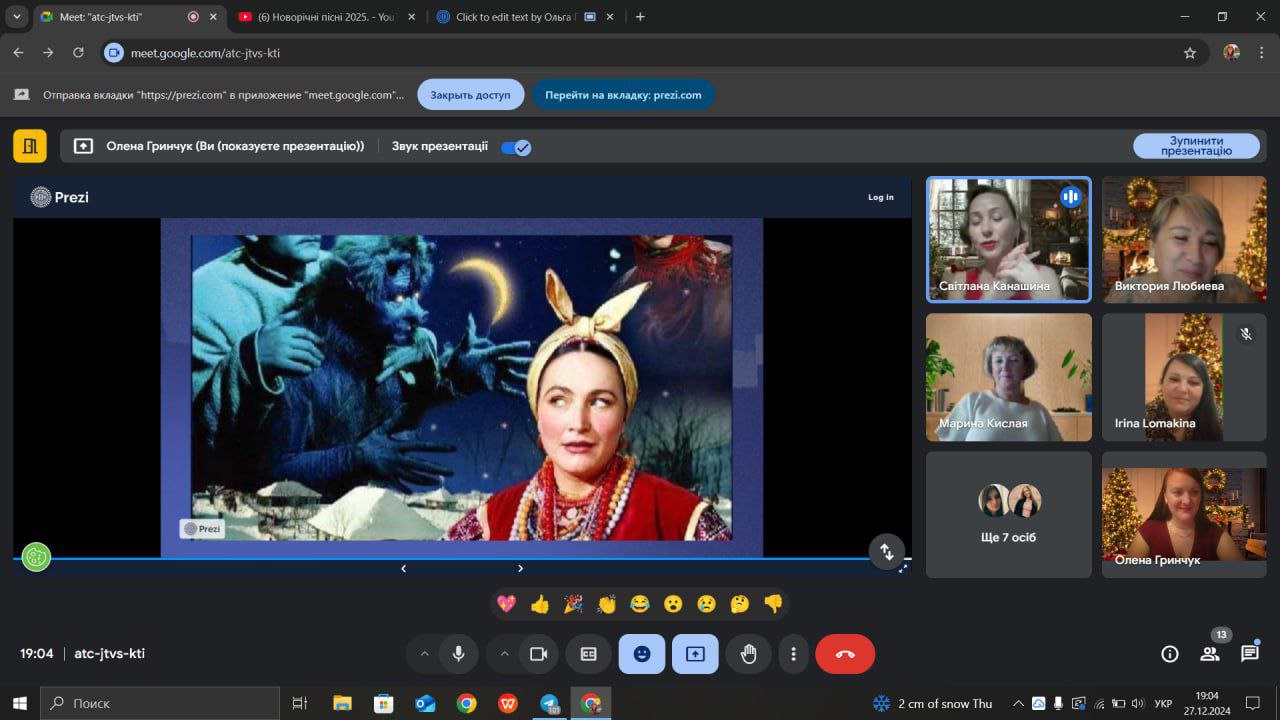Reload the page
The image size is (1280, 720).
pyautogui.click(x=78, y=53)
